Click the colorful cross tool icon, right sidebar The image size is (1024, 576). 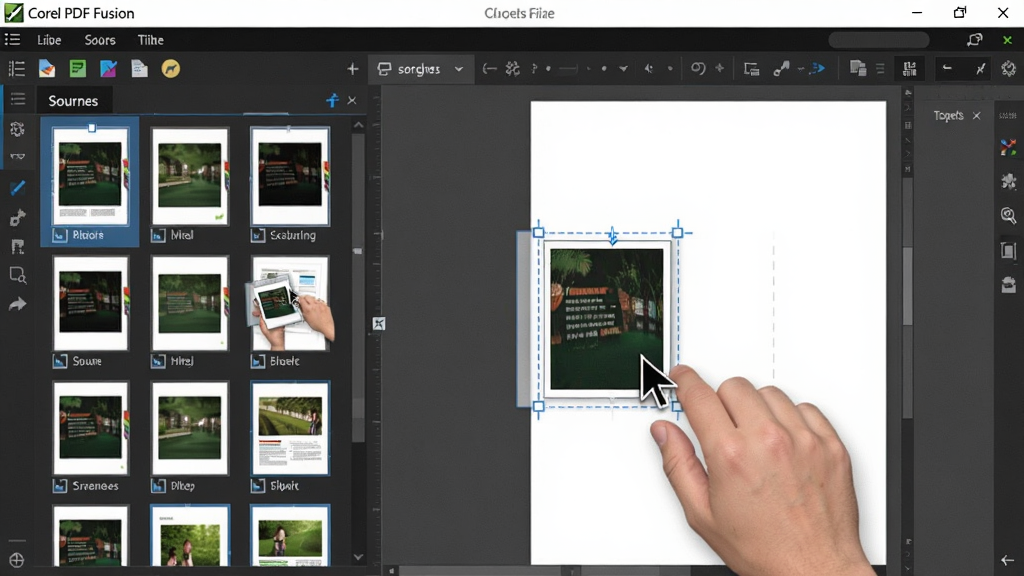(x=1008, y=148)
